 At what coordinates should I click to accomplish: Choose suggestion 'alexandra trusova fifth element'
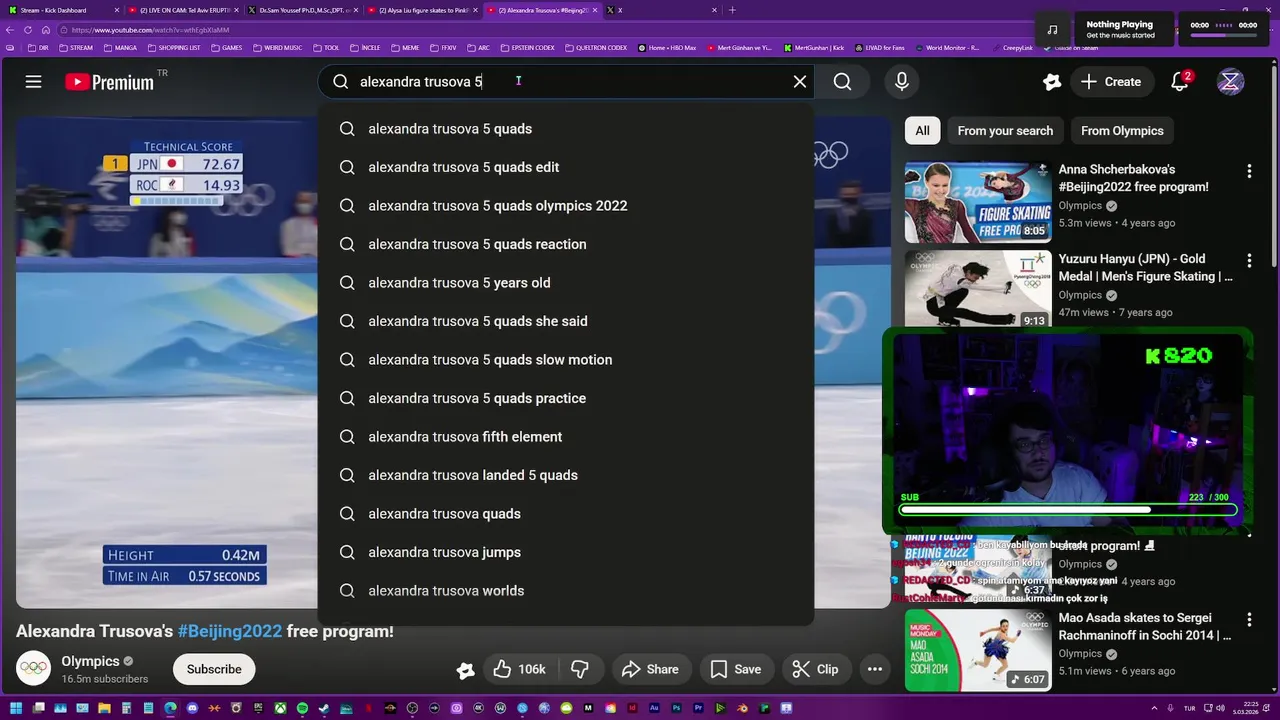566,437
